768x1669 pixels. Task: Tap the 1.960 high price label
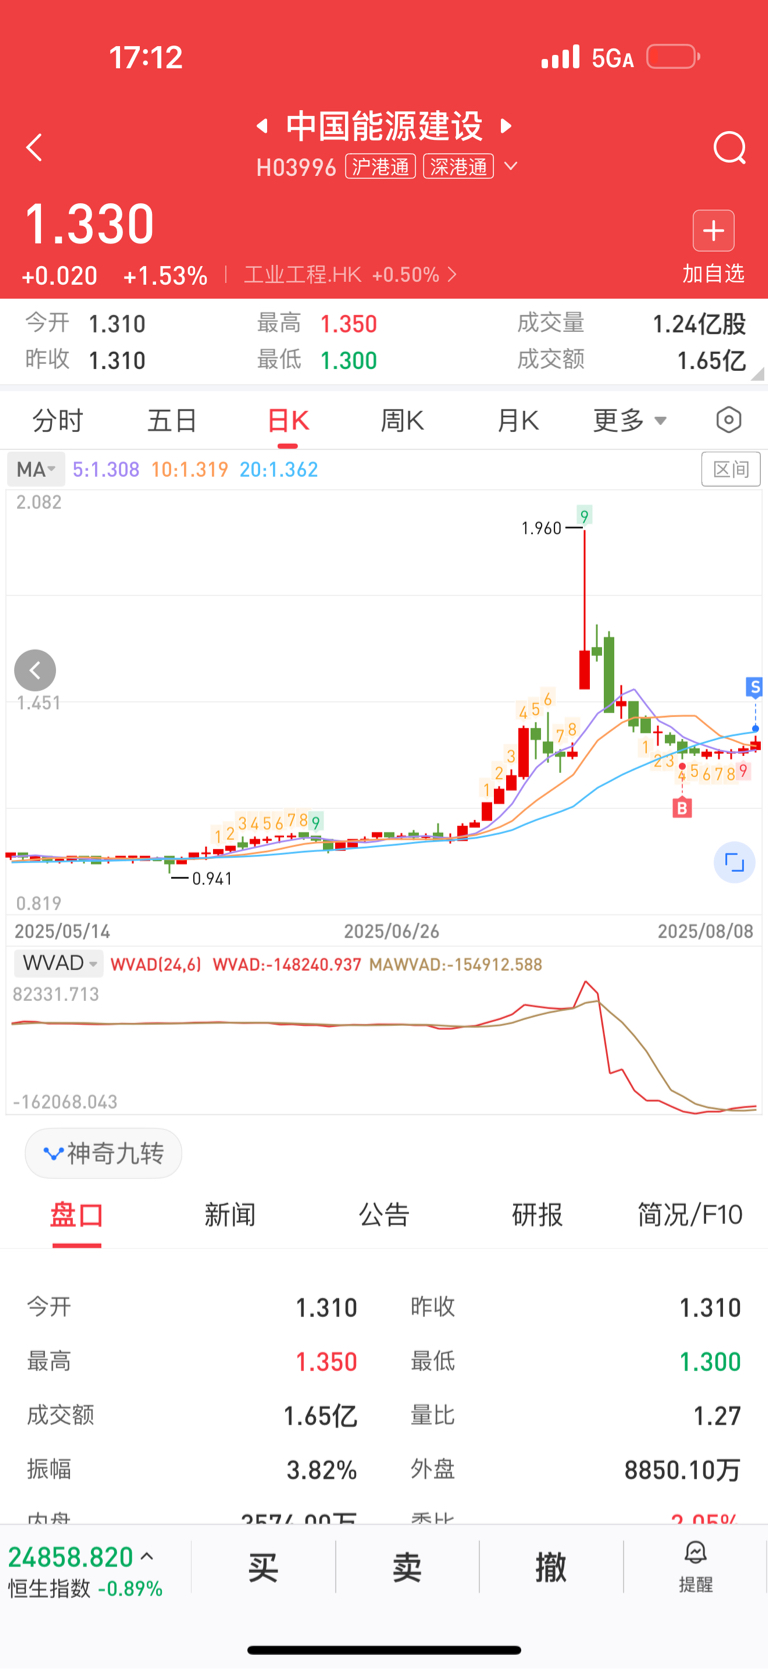(541, 528)
